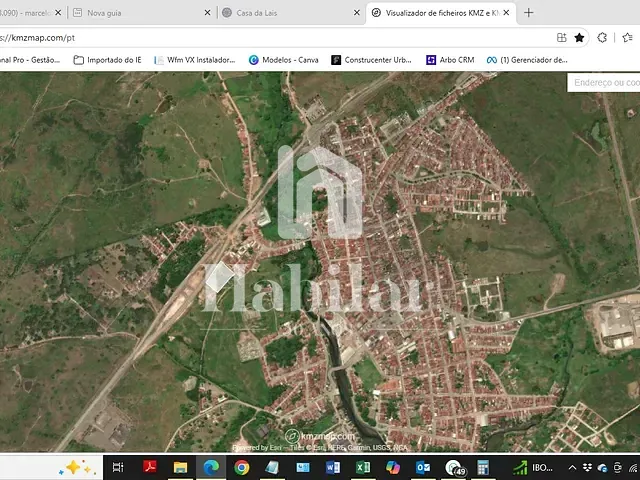This screenshot has width=640, height=480.
Task: Close the marcelo mail tab
Action: 58,13
